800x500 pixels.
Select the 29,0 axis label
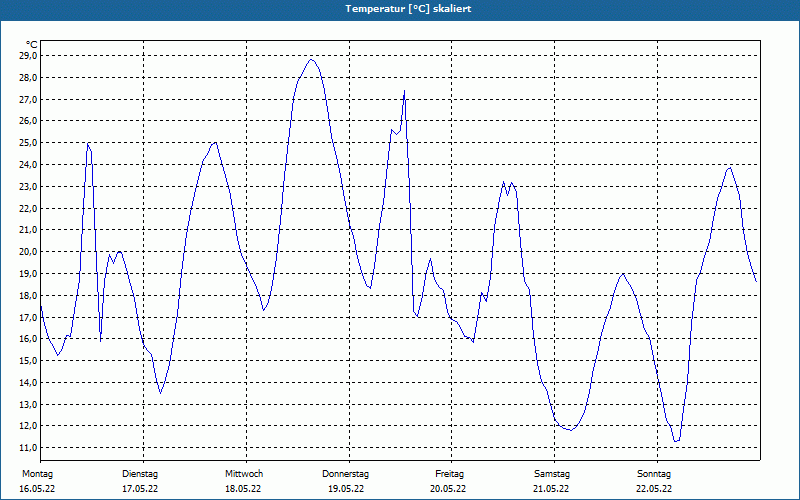click(x=28, y=56)
